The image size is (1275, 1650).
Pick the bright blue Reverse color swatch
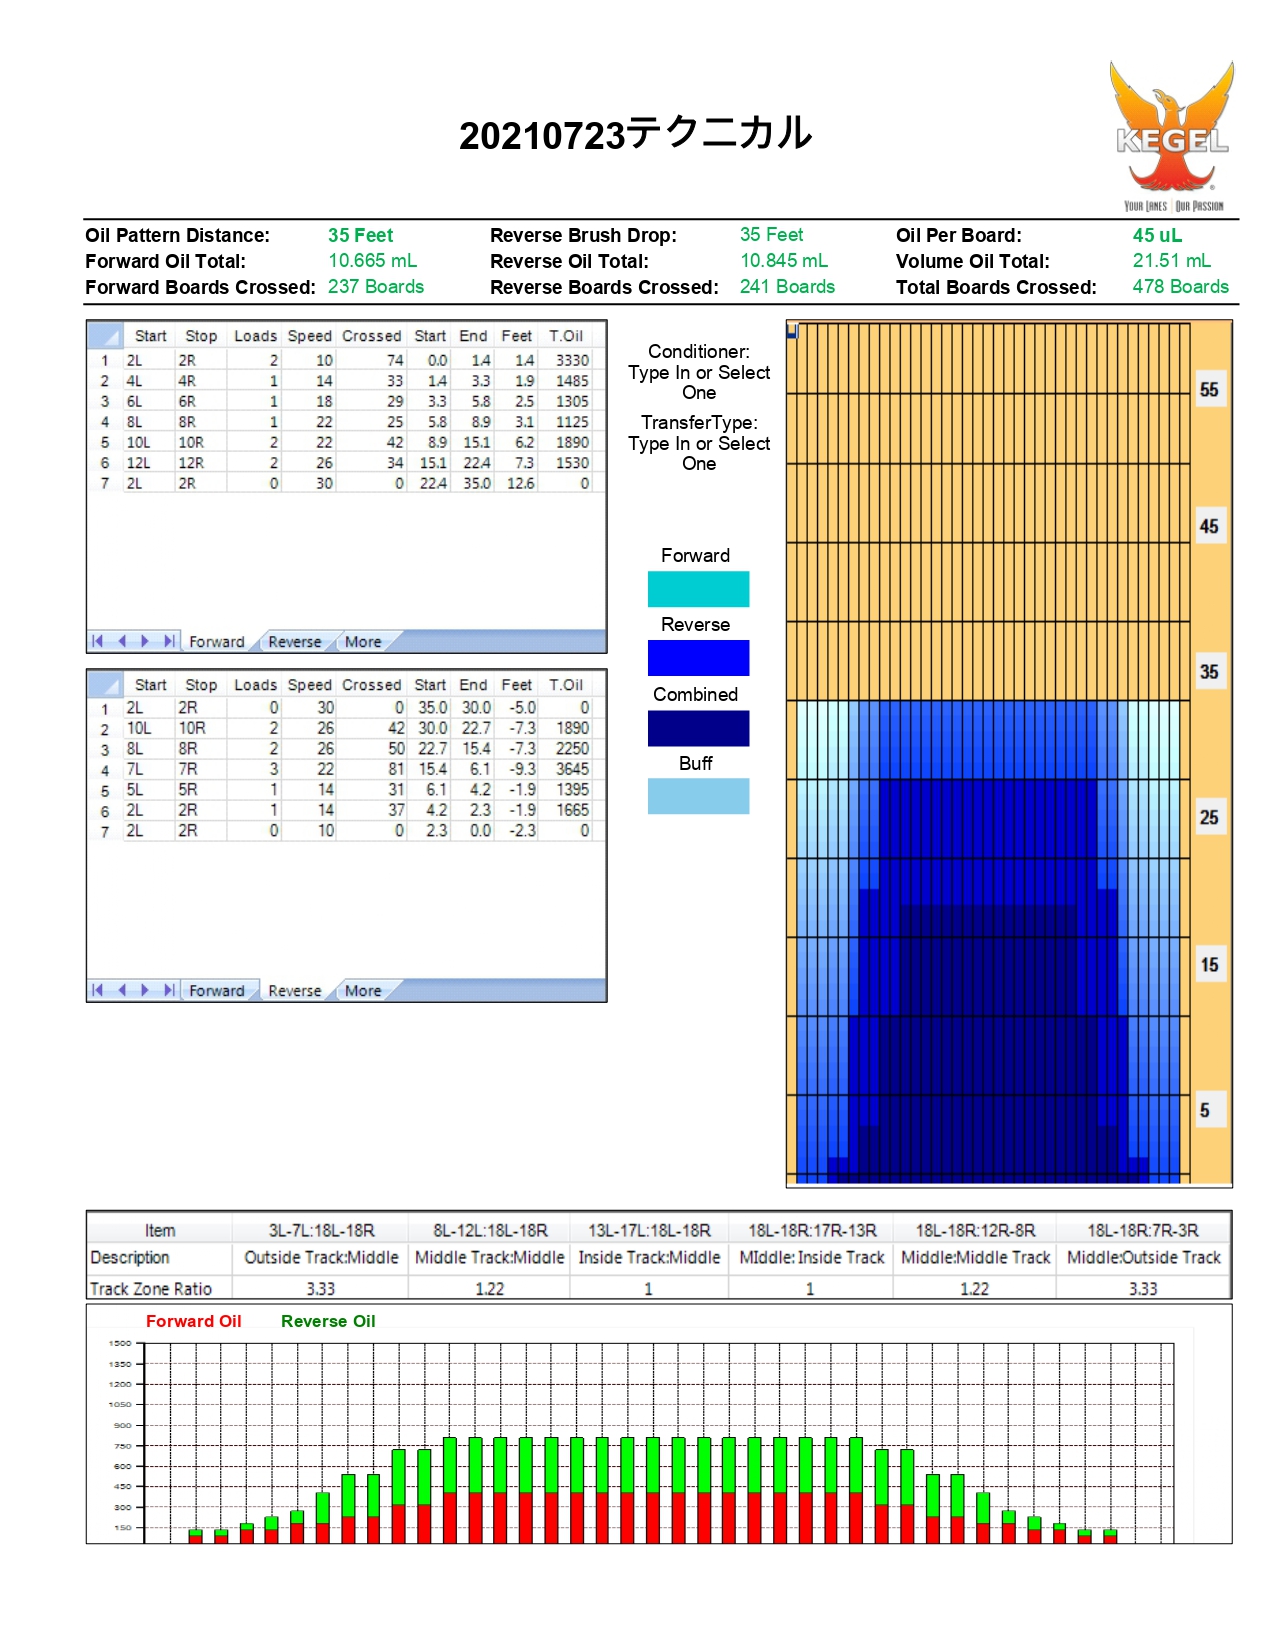[698, 658]
